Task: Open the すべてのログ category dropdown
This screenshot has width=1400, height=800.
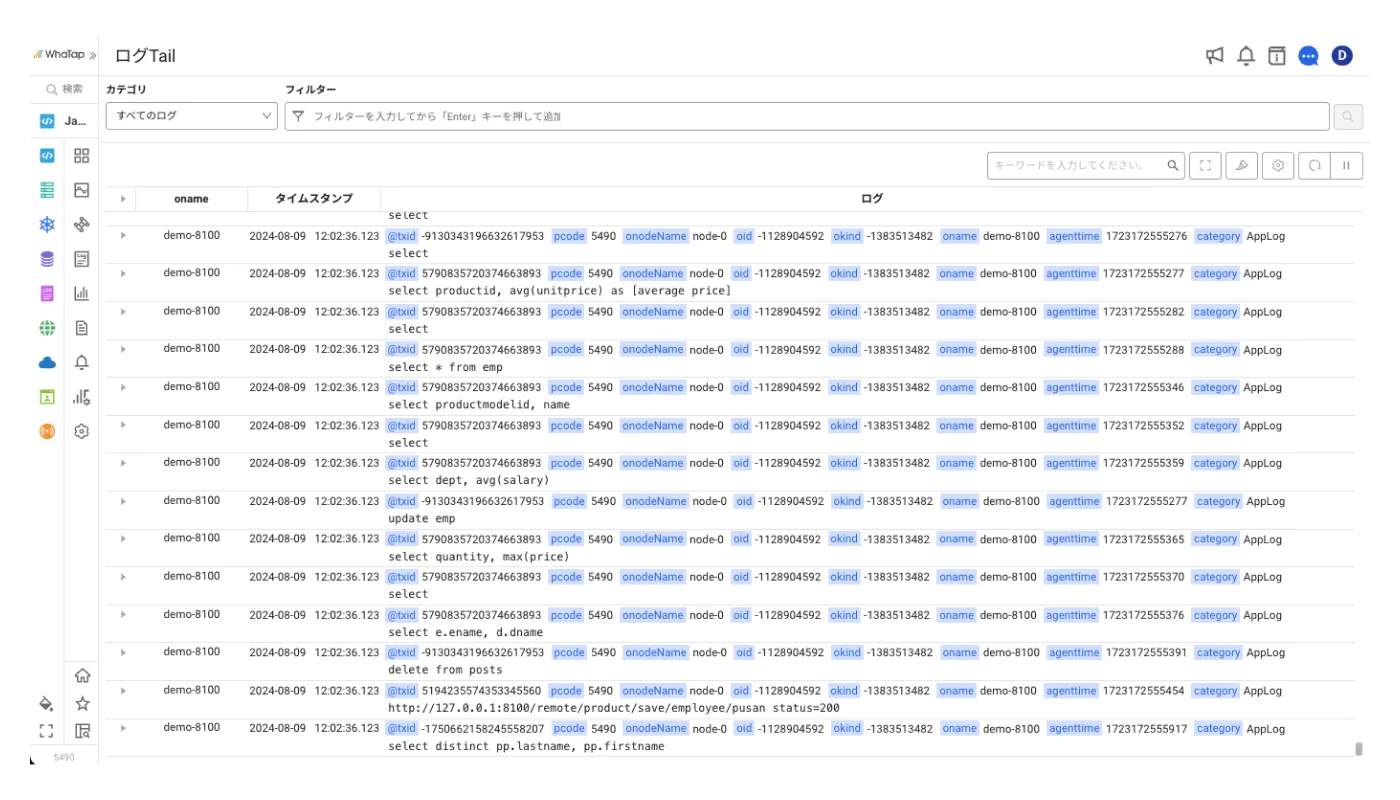Action: point(191,116)
